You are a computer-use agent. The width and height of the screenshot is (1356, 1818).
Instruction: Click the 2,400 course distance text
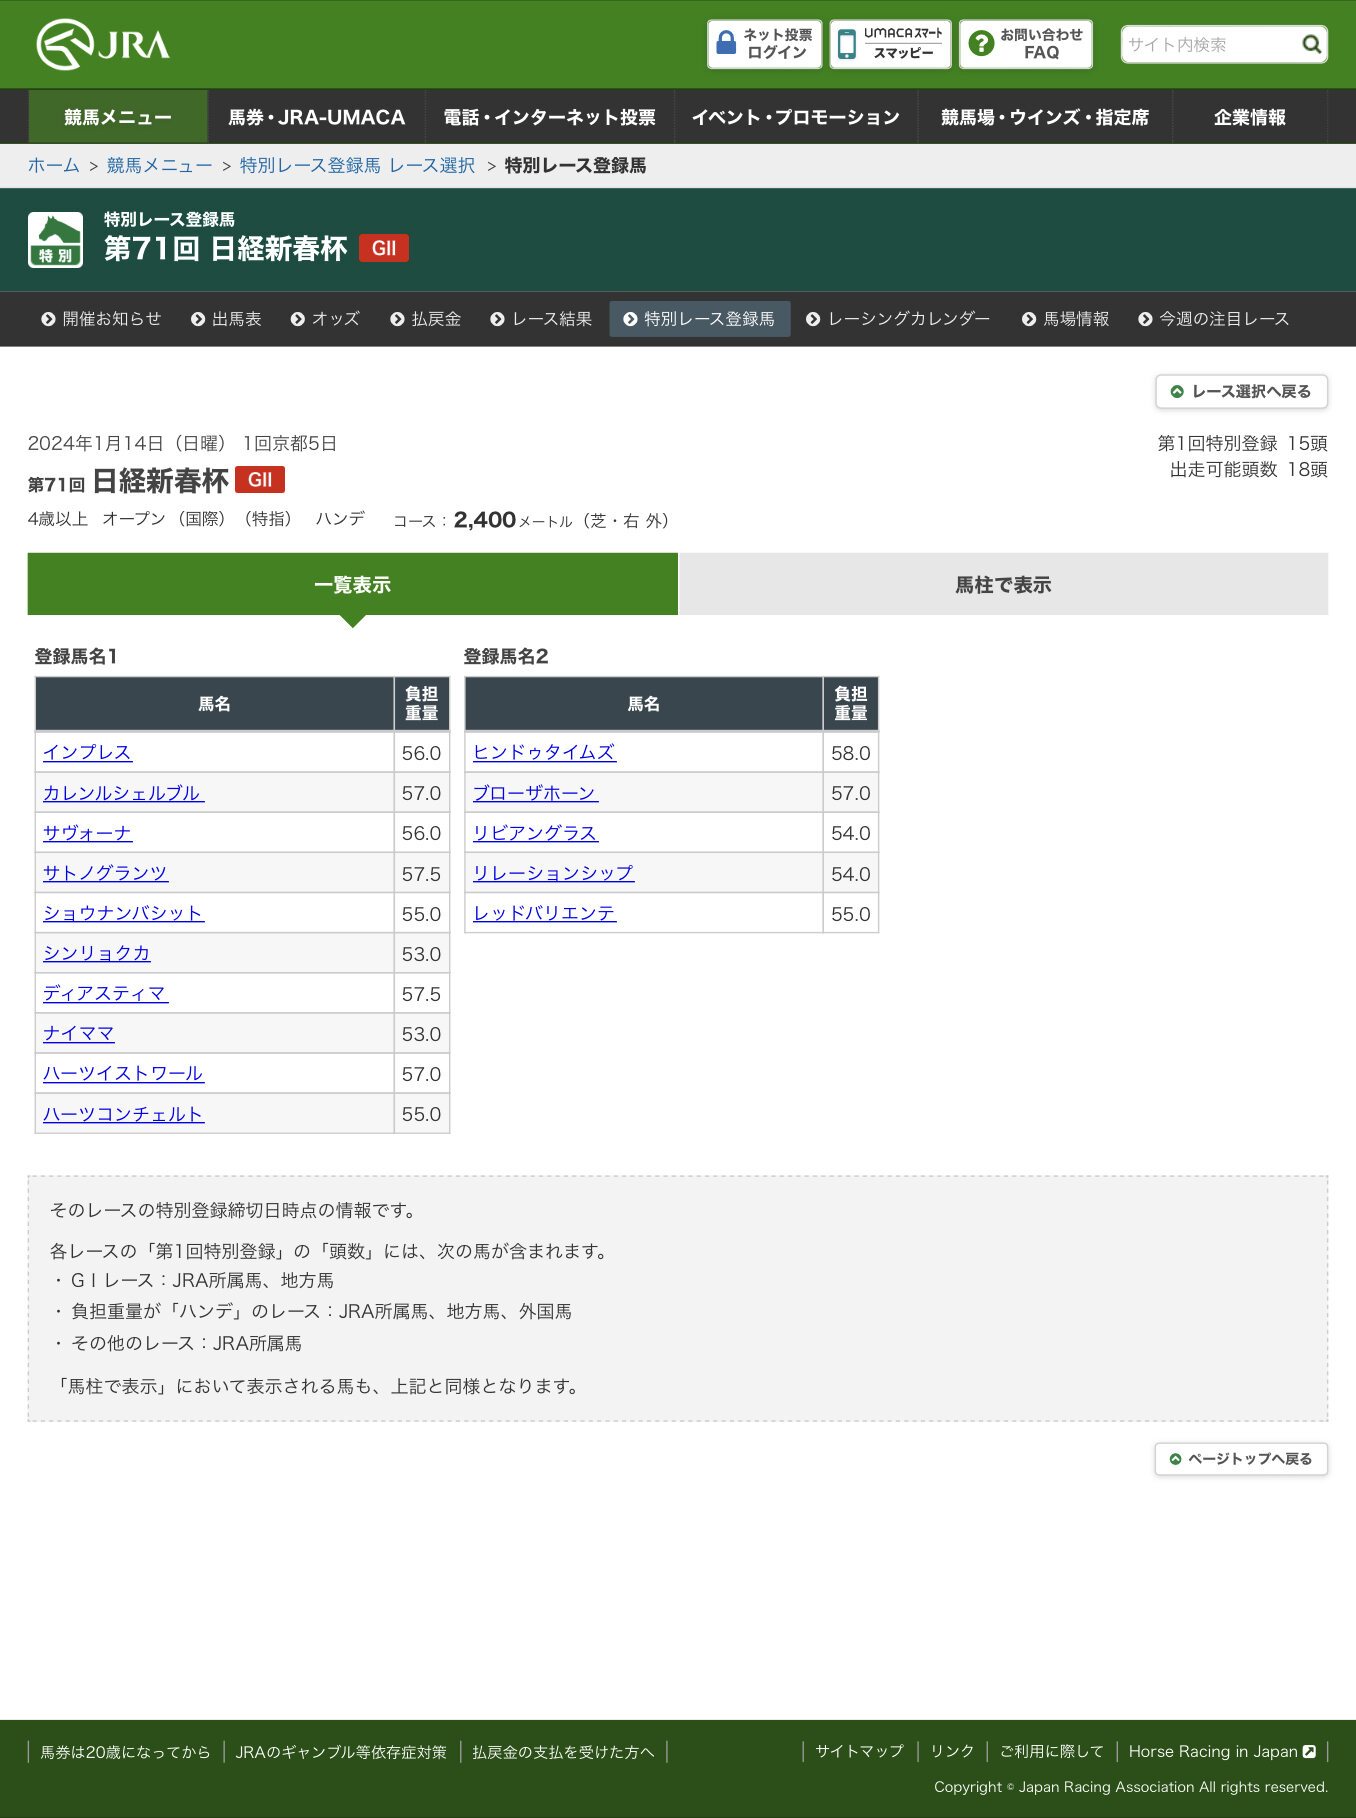[485, 520]
